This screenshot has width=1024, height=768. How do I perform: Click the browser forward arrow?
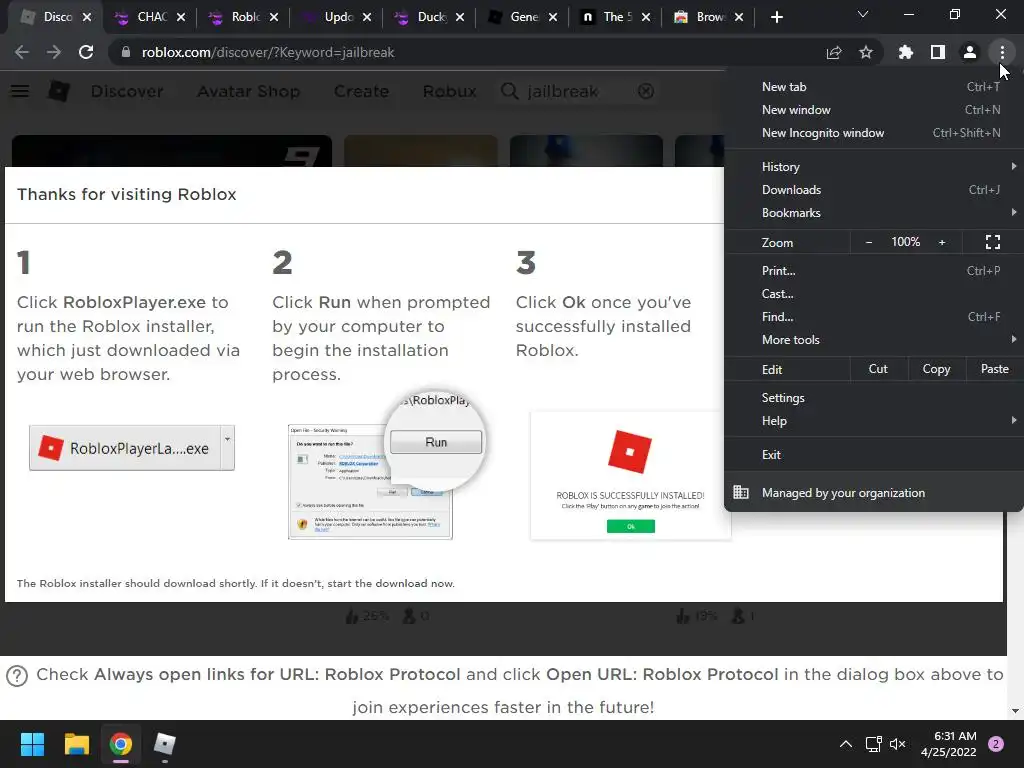click(54, 52)
